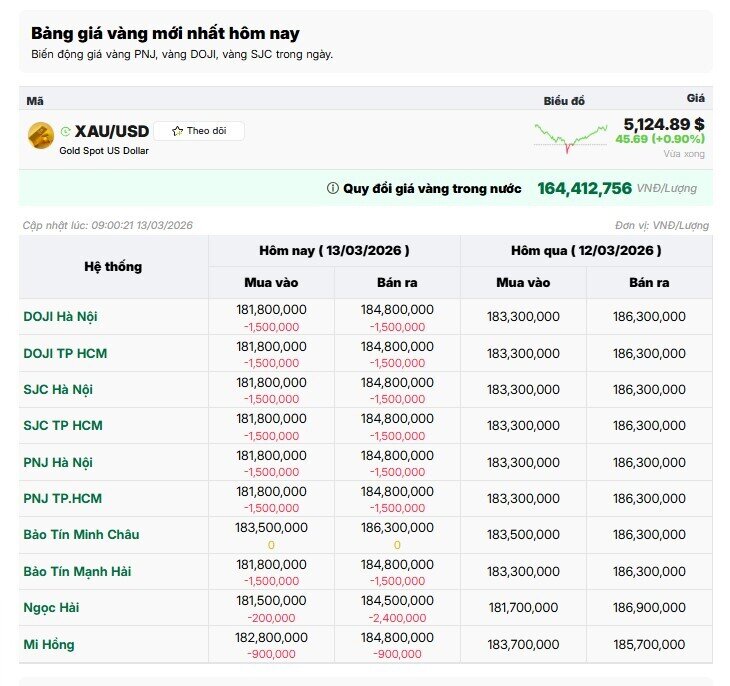Click the gold bar XAU/USD icon
This screenshot has height=686, width=730.
click(41, 136)
